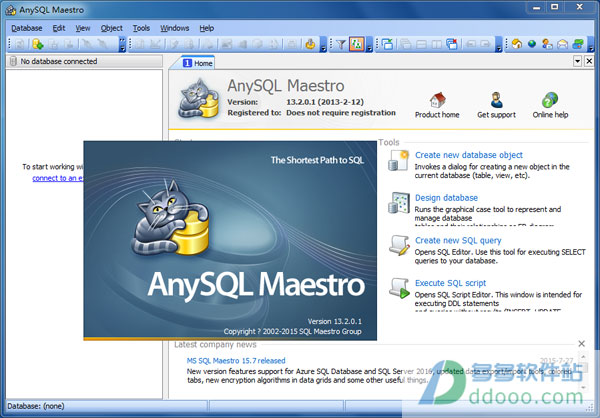Image resolution: width=600 pixels, height=418 pixels.
Task: Click the news scrollbar up arrow
Action: (x=584, y=357)
